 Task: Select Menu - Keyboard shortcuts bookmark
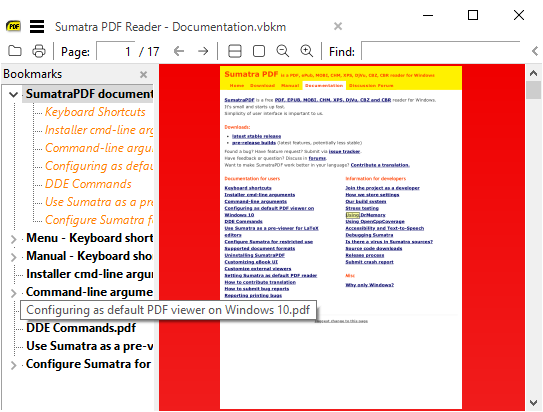coord(89,238)
